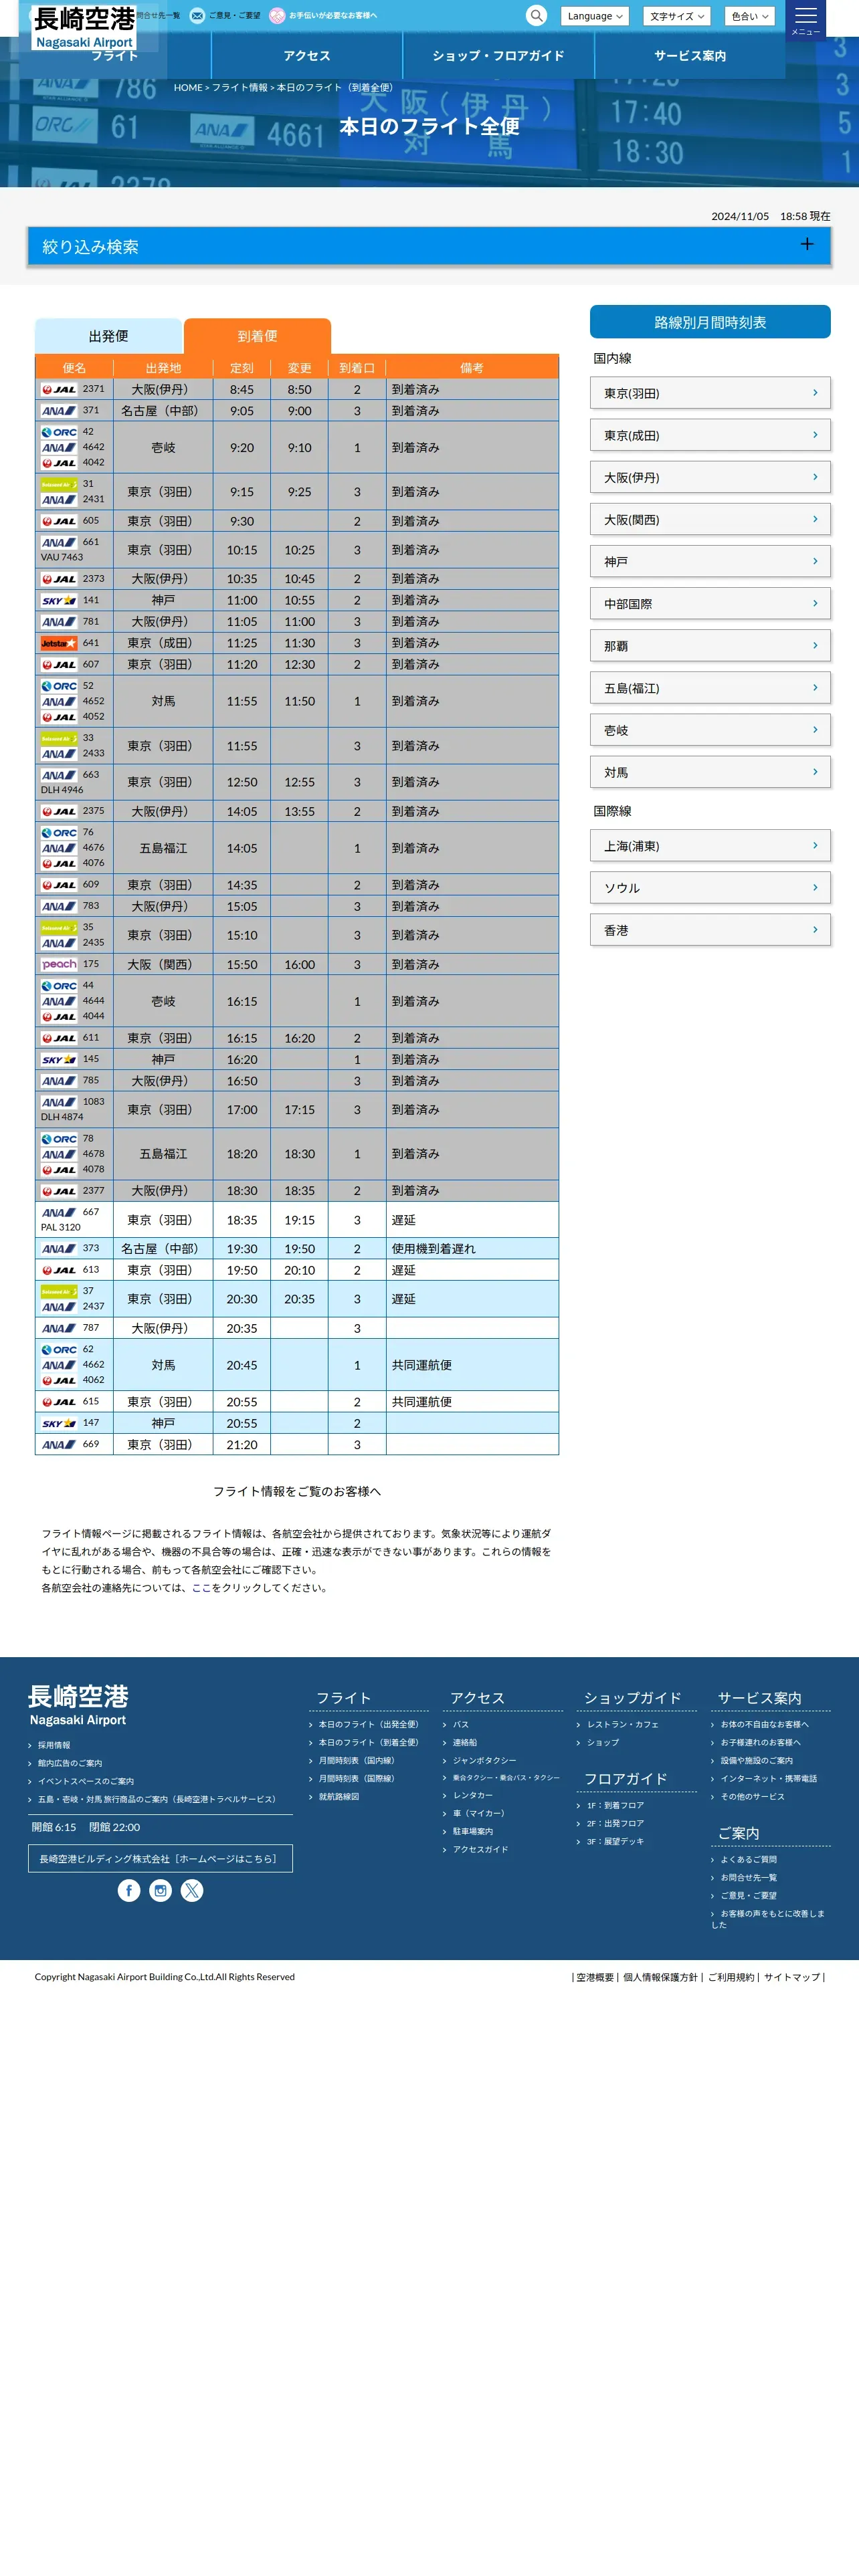Image resolution: width=859 pixels, height=2576 pixels.
Task: Click the mail icon for feedback
Action: click(197, 16)
